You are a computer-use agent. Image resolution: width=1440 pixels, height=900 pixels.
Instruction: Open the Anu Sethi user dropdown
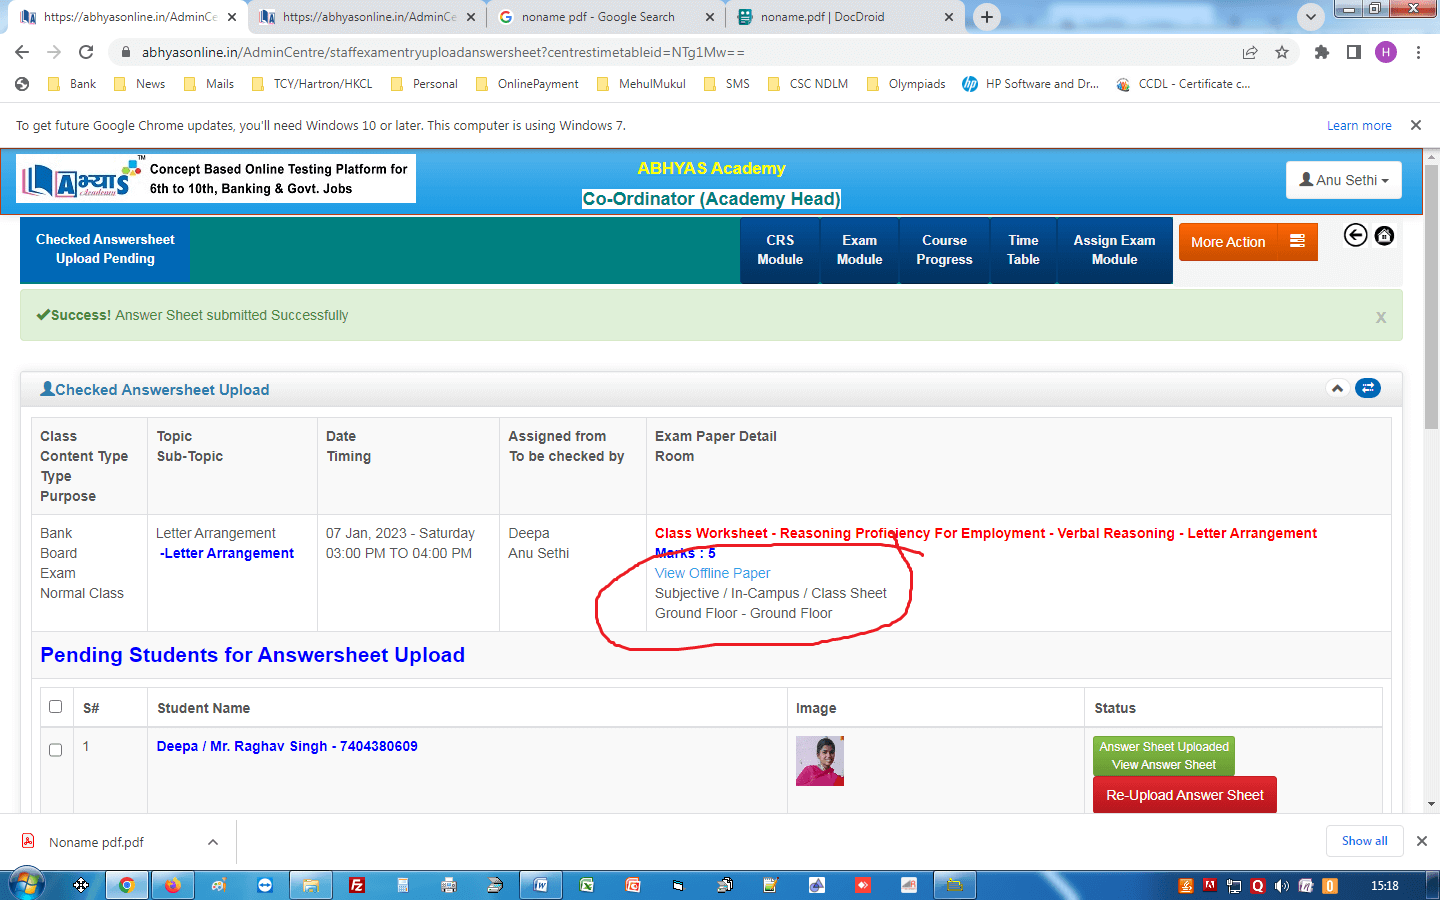click(1343, 180)
